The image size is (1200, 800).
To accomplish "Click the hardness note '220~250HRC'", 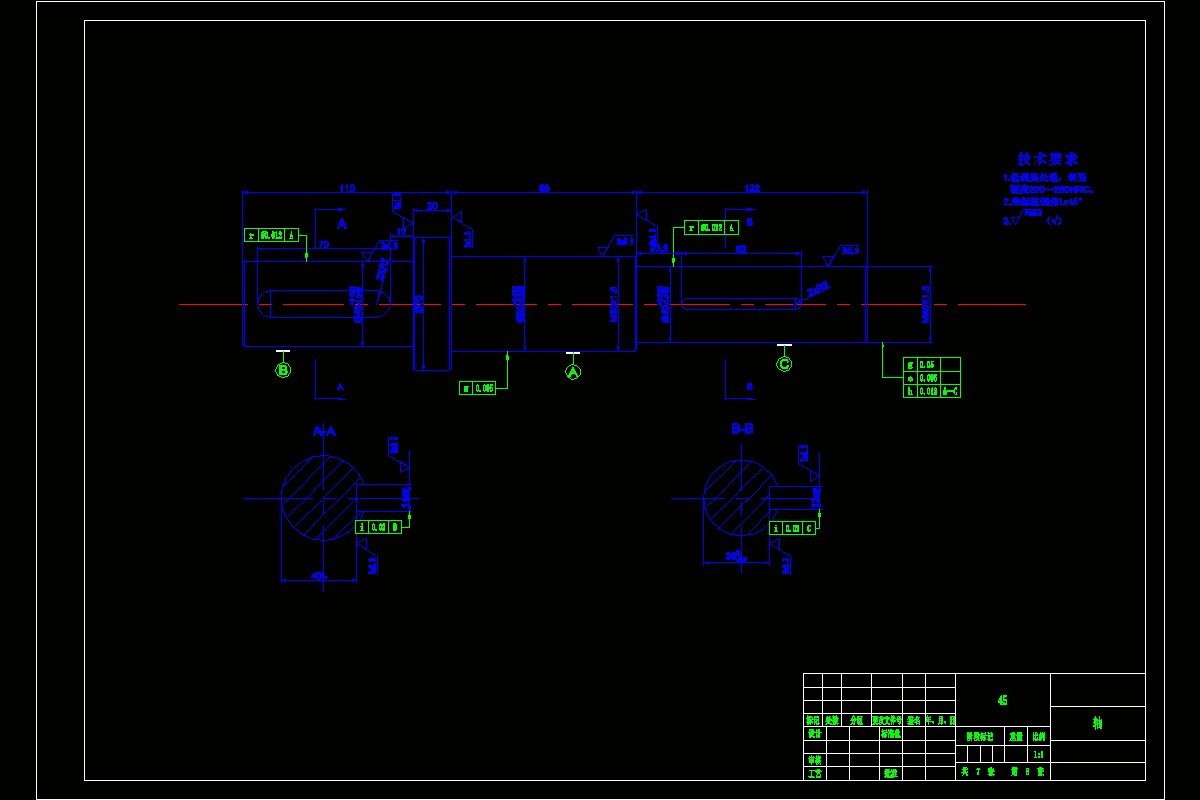I will pos(1058,189).
